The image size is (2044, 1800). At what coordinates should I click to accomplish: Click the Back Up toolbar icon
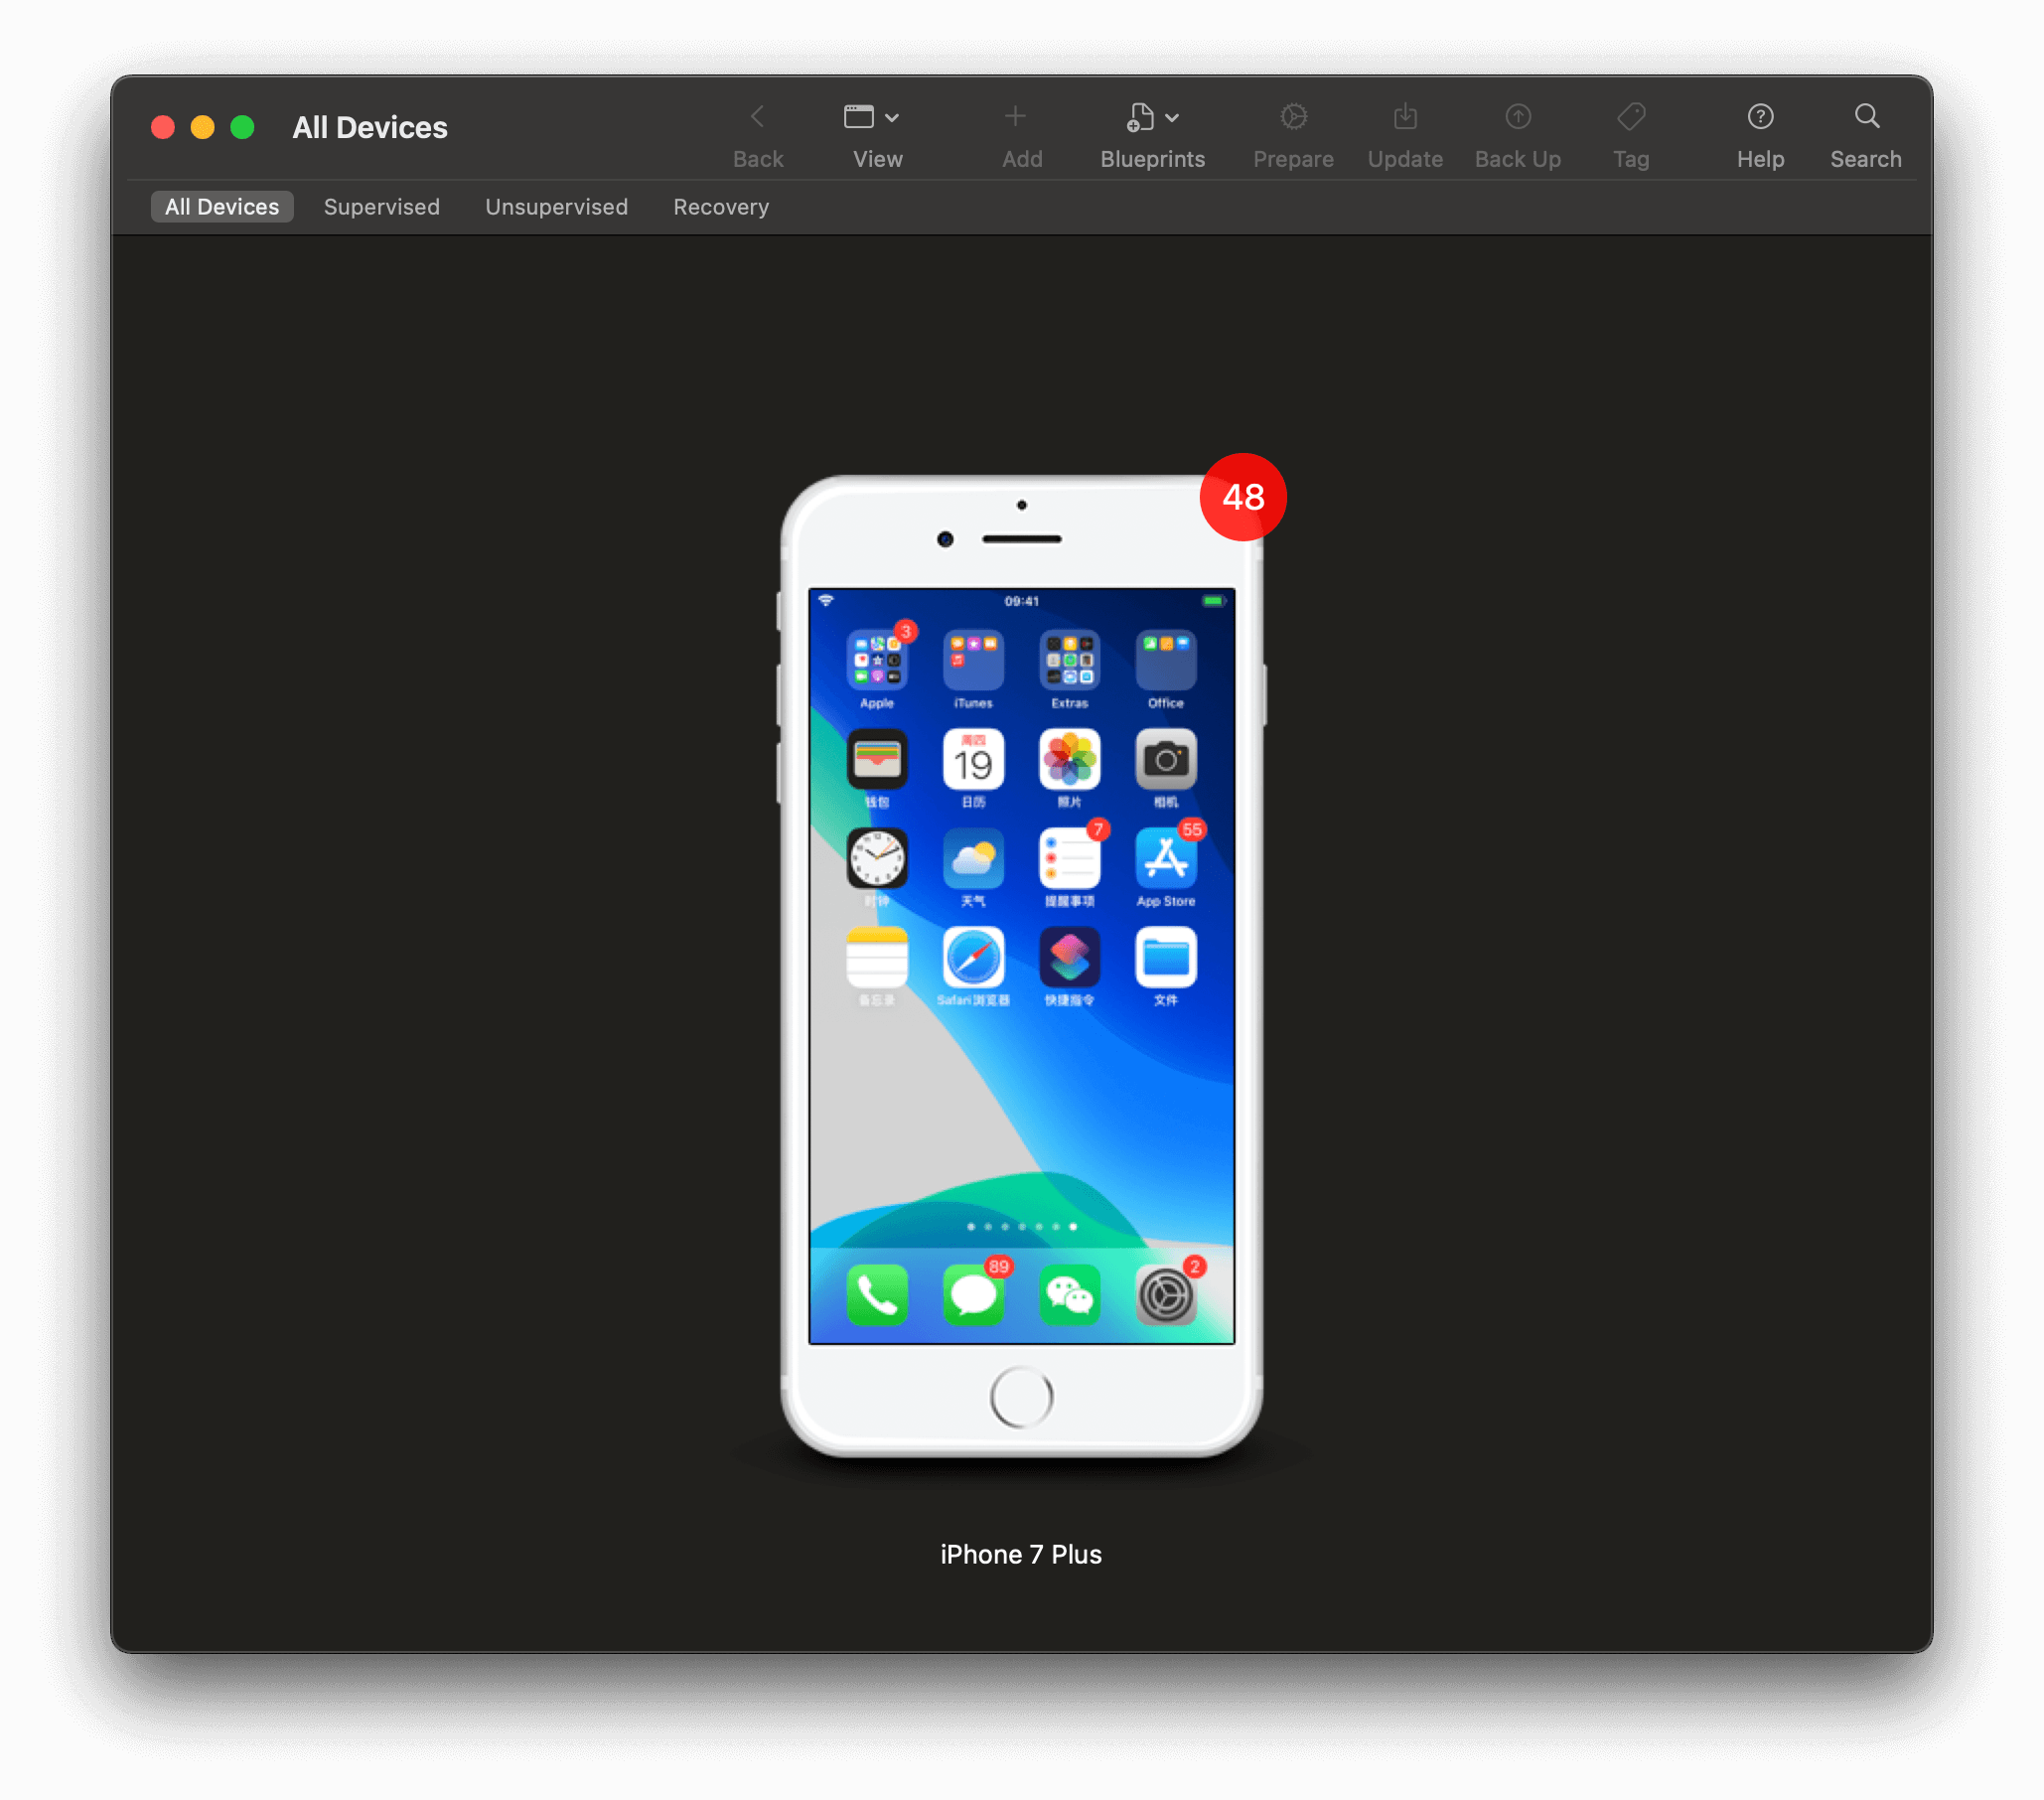pos(1517,117)
